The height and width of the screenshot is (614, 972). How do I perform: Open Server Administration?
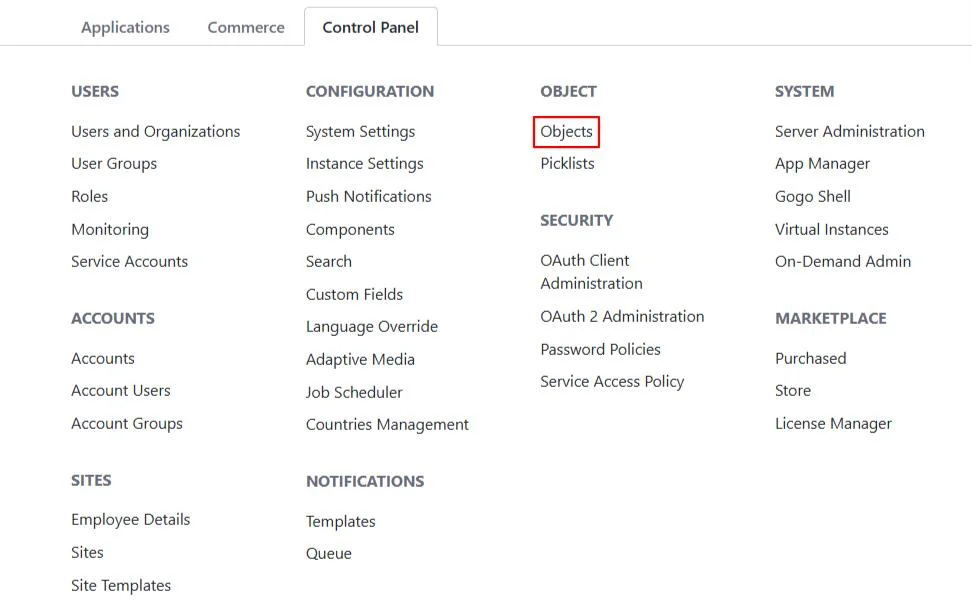(x=849, y=131)
